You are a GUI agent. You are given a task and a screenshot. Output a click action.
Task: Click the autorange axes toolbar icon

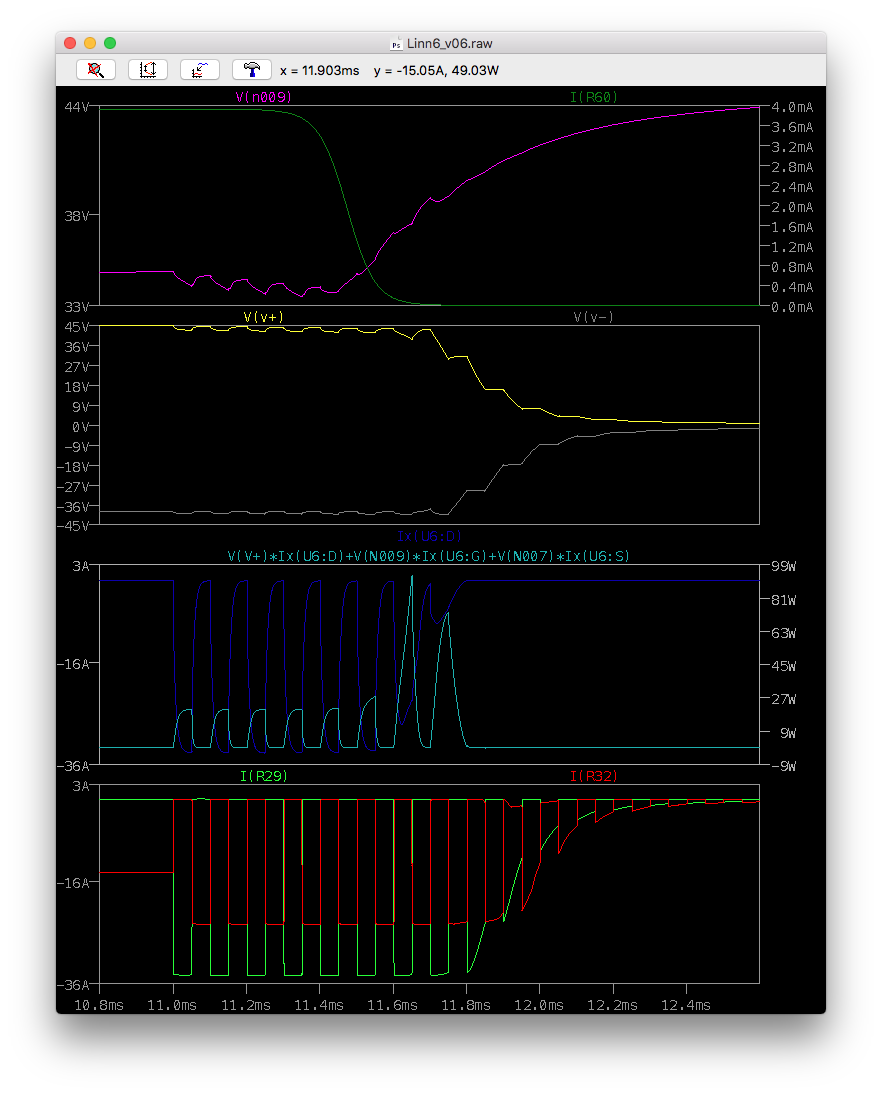click(148, 70)
